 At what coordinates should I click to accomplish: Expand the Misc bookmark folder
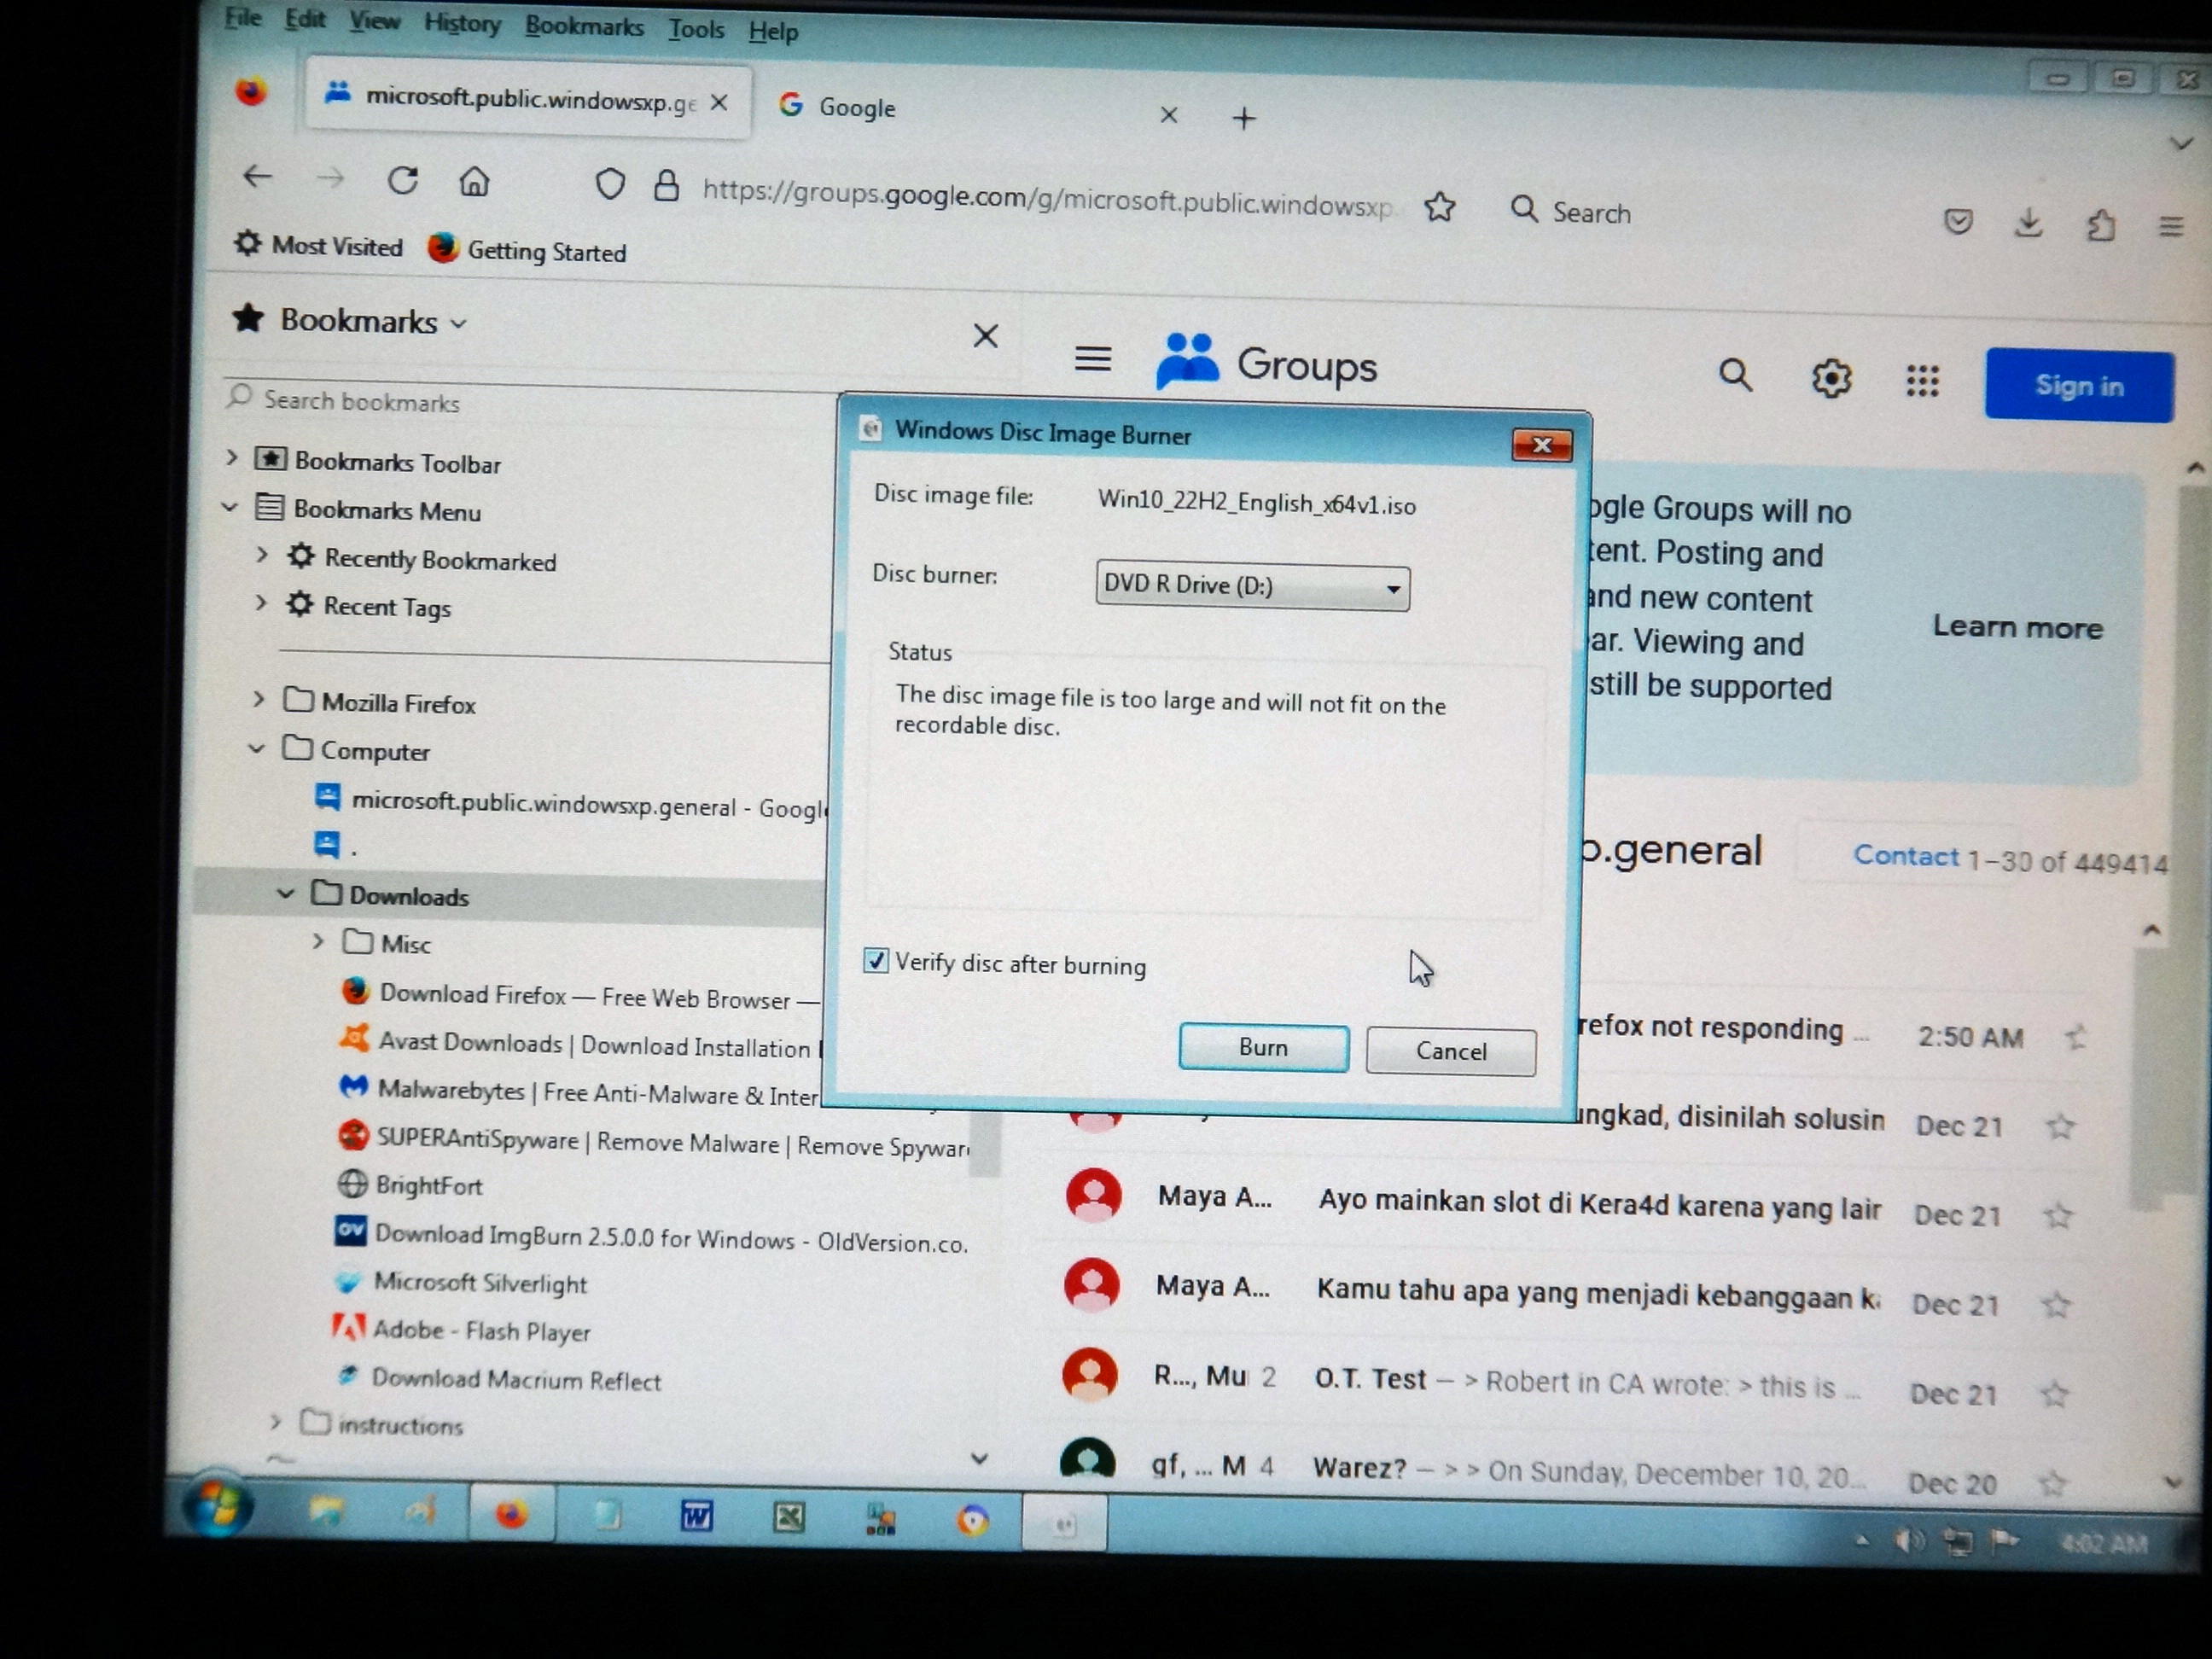tap(317, 941)
